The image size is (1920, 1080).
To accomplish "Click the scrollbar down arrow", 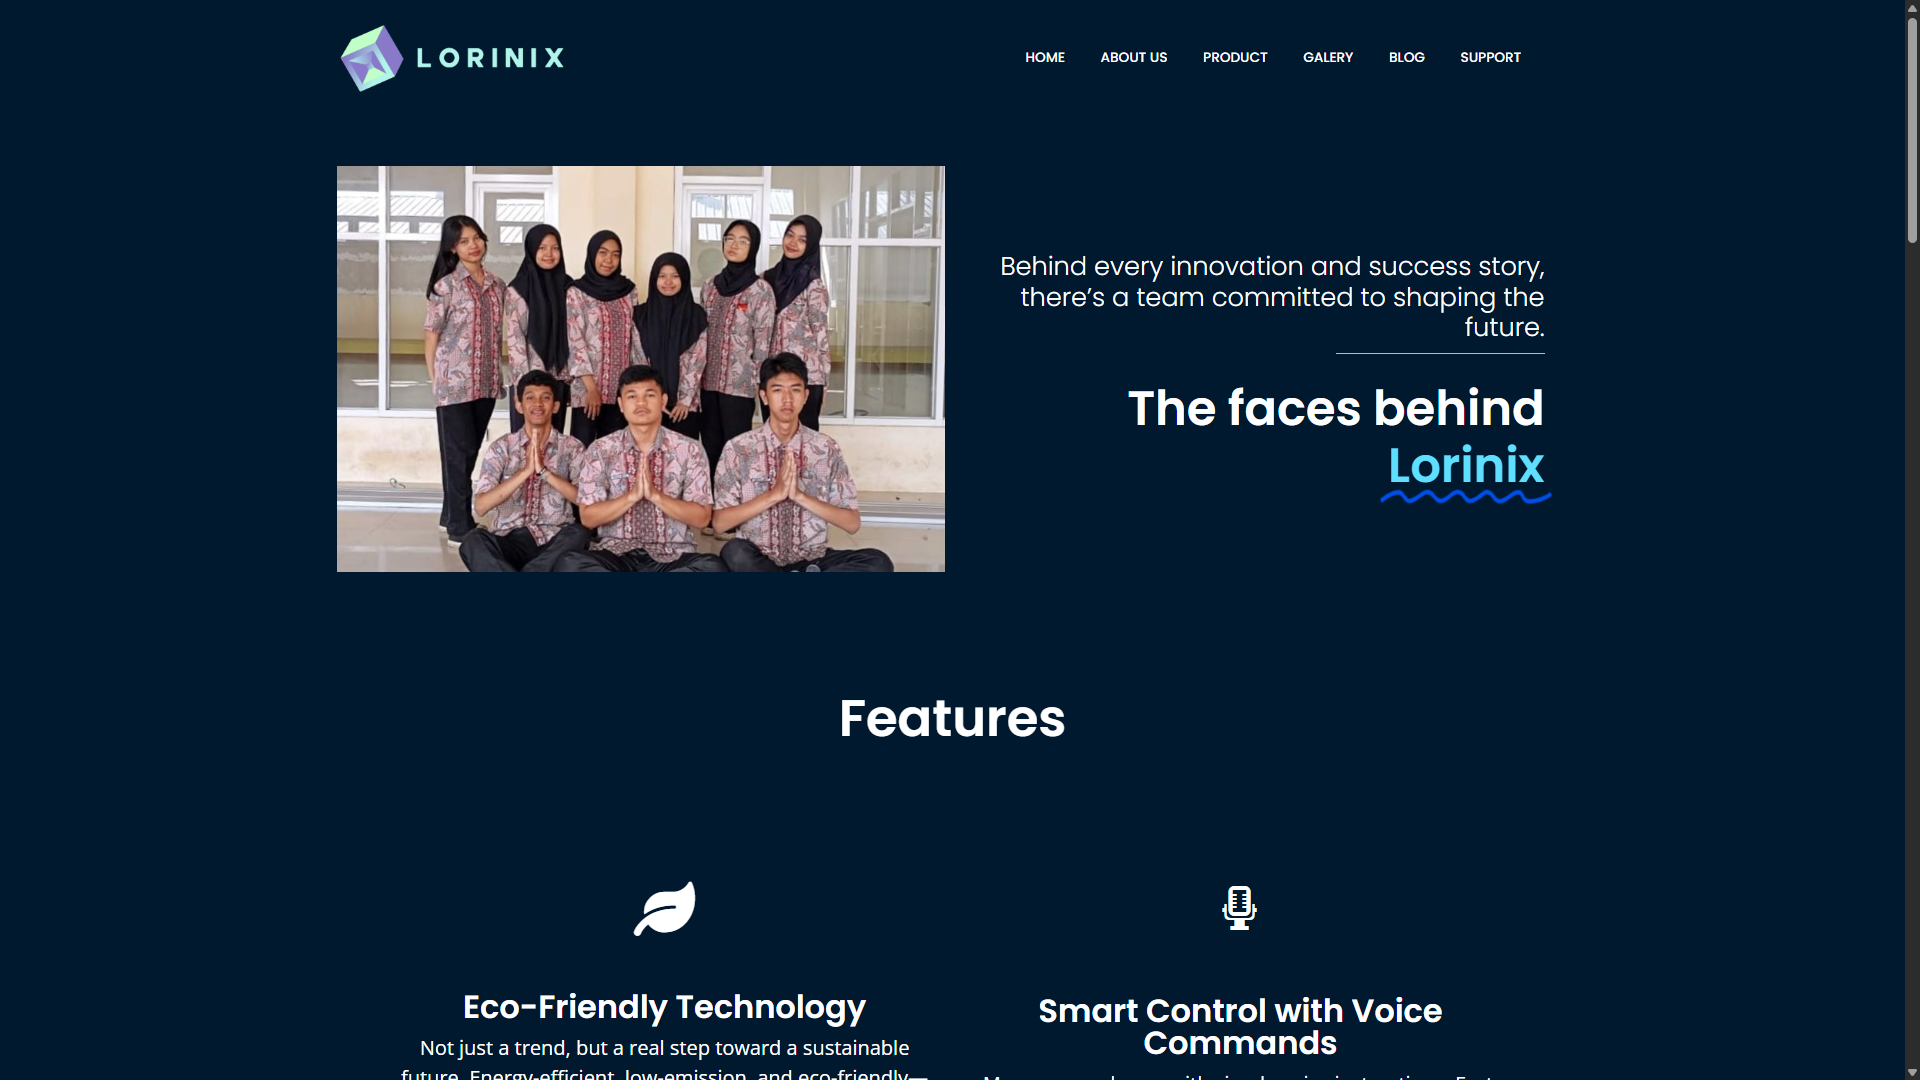I will [x=1912, y=1072].
